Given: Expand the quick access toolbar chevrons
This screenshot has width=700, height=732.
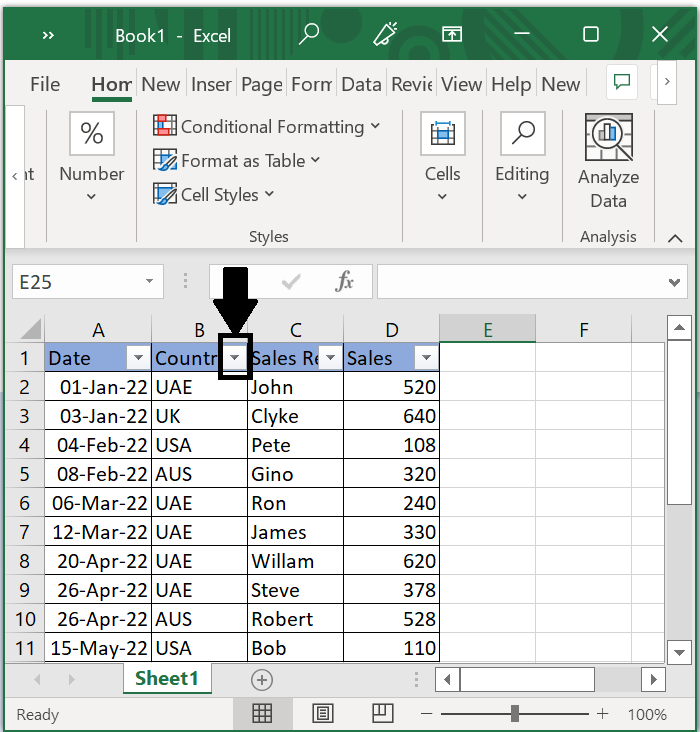Looking at the screenshot, I should tap(48, 35).
